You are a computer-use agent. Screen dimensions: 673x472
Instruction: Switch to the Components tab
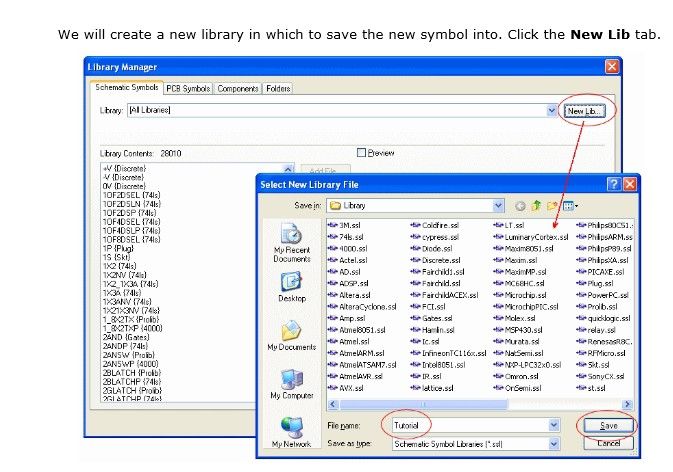click(x=238, y=88)
